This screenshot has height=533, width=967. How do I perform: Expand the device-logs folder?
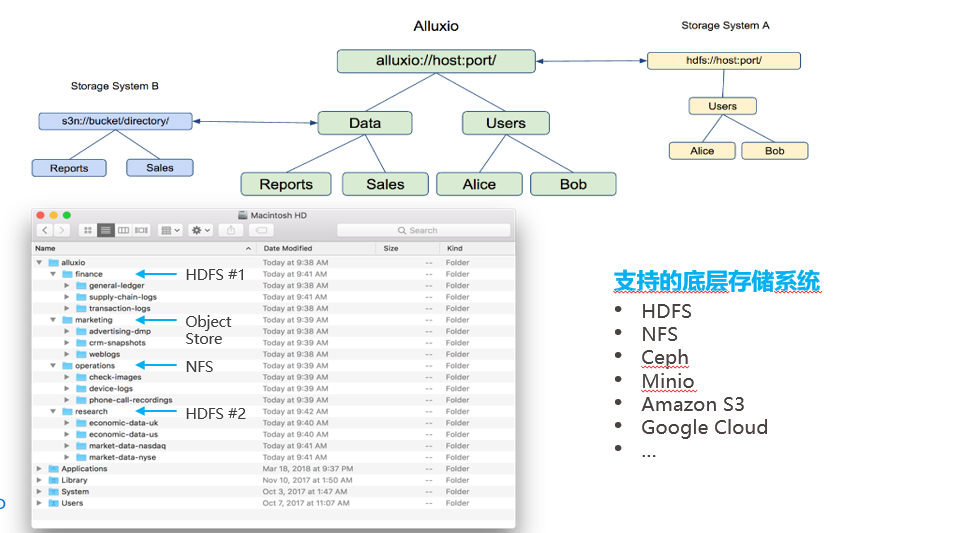[x=67, y=389]
